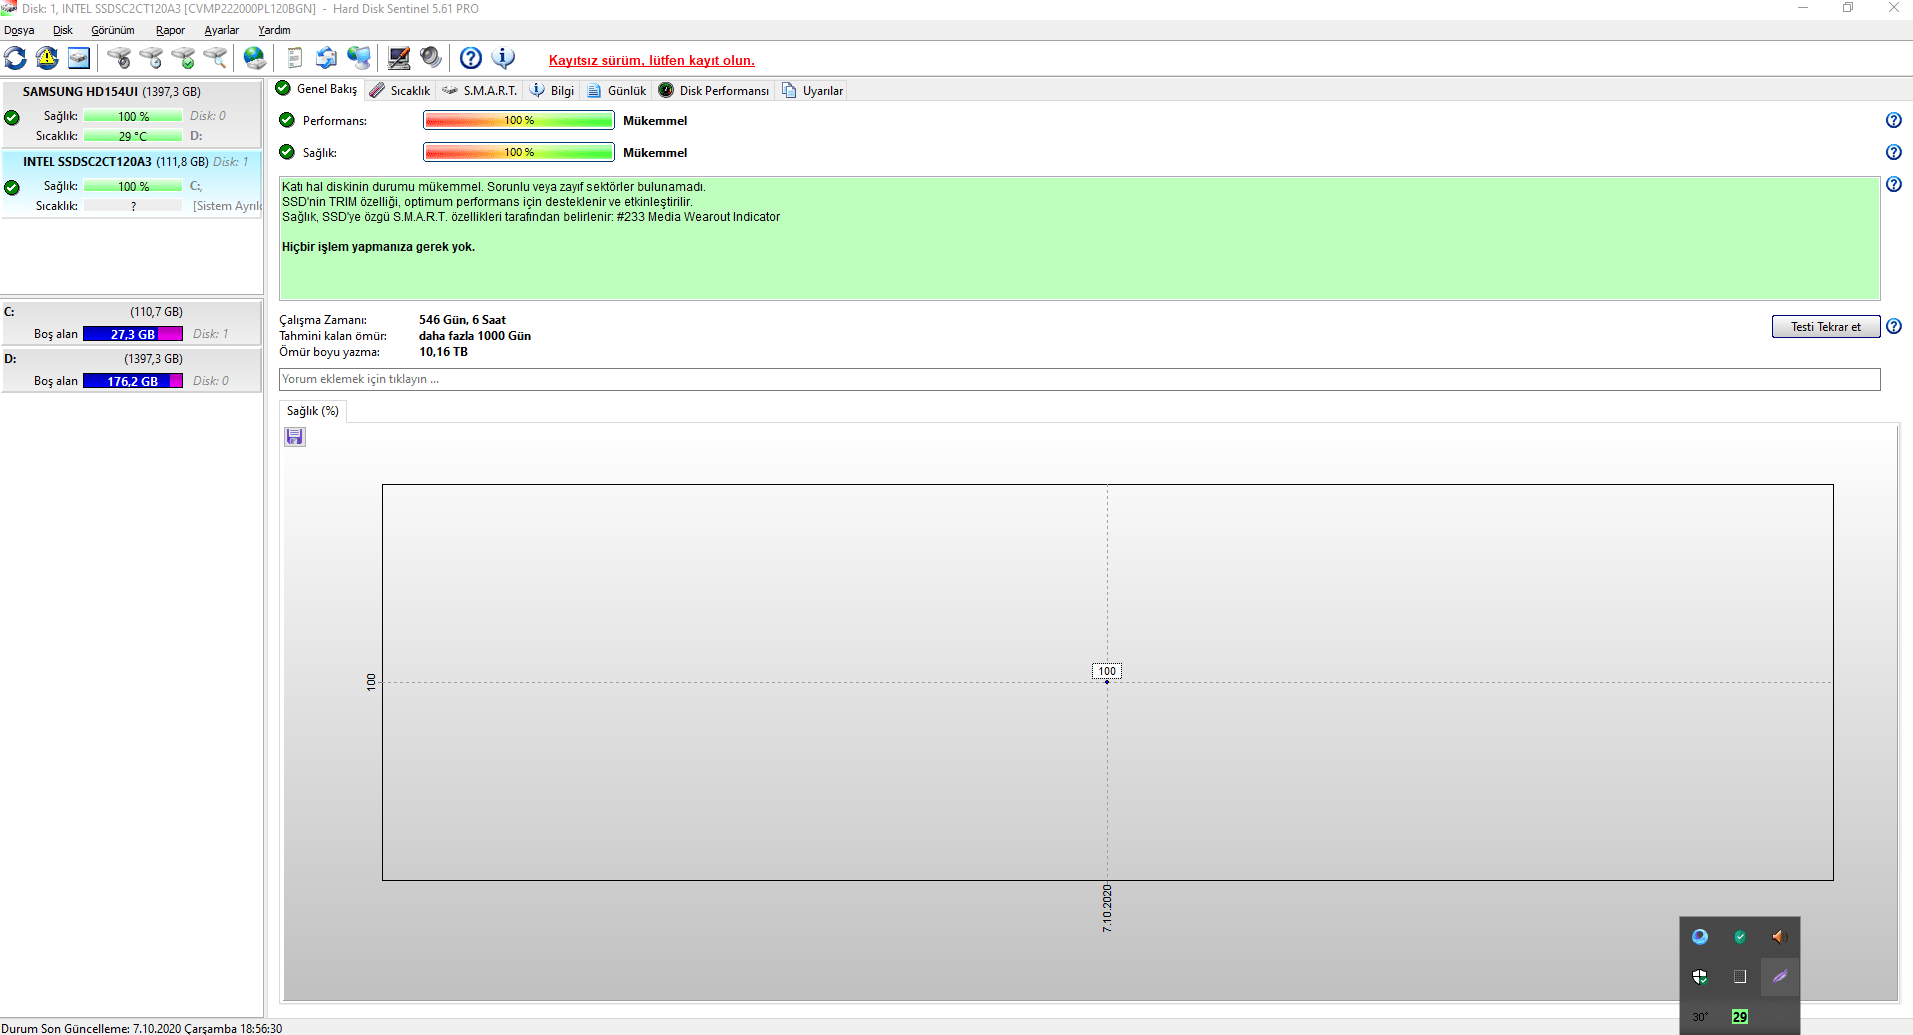Image resolution: width=1913 pixels, height=1035 pixels.
Task: Click the 100 data point on chart
Action: [x=1107, y=681]
